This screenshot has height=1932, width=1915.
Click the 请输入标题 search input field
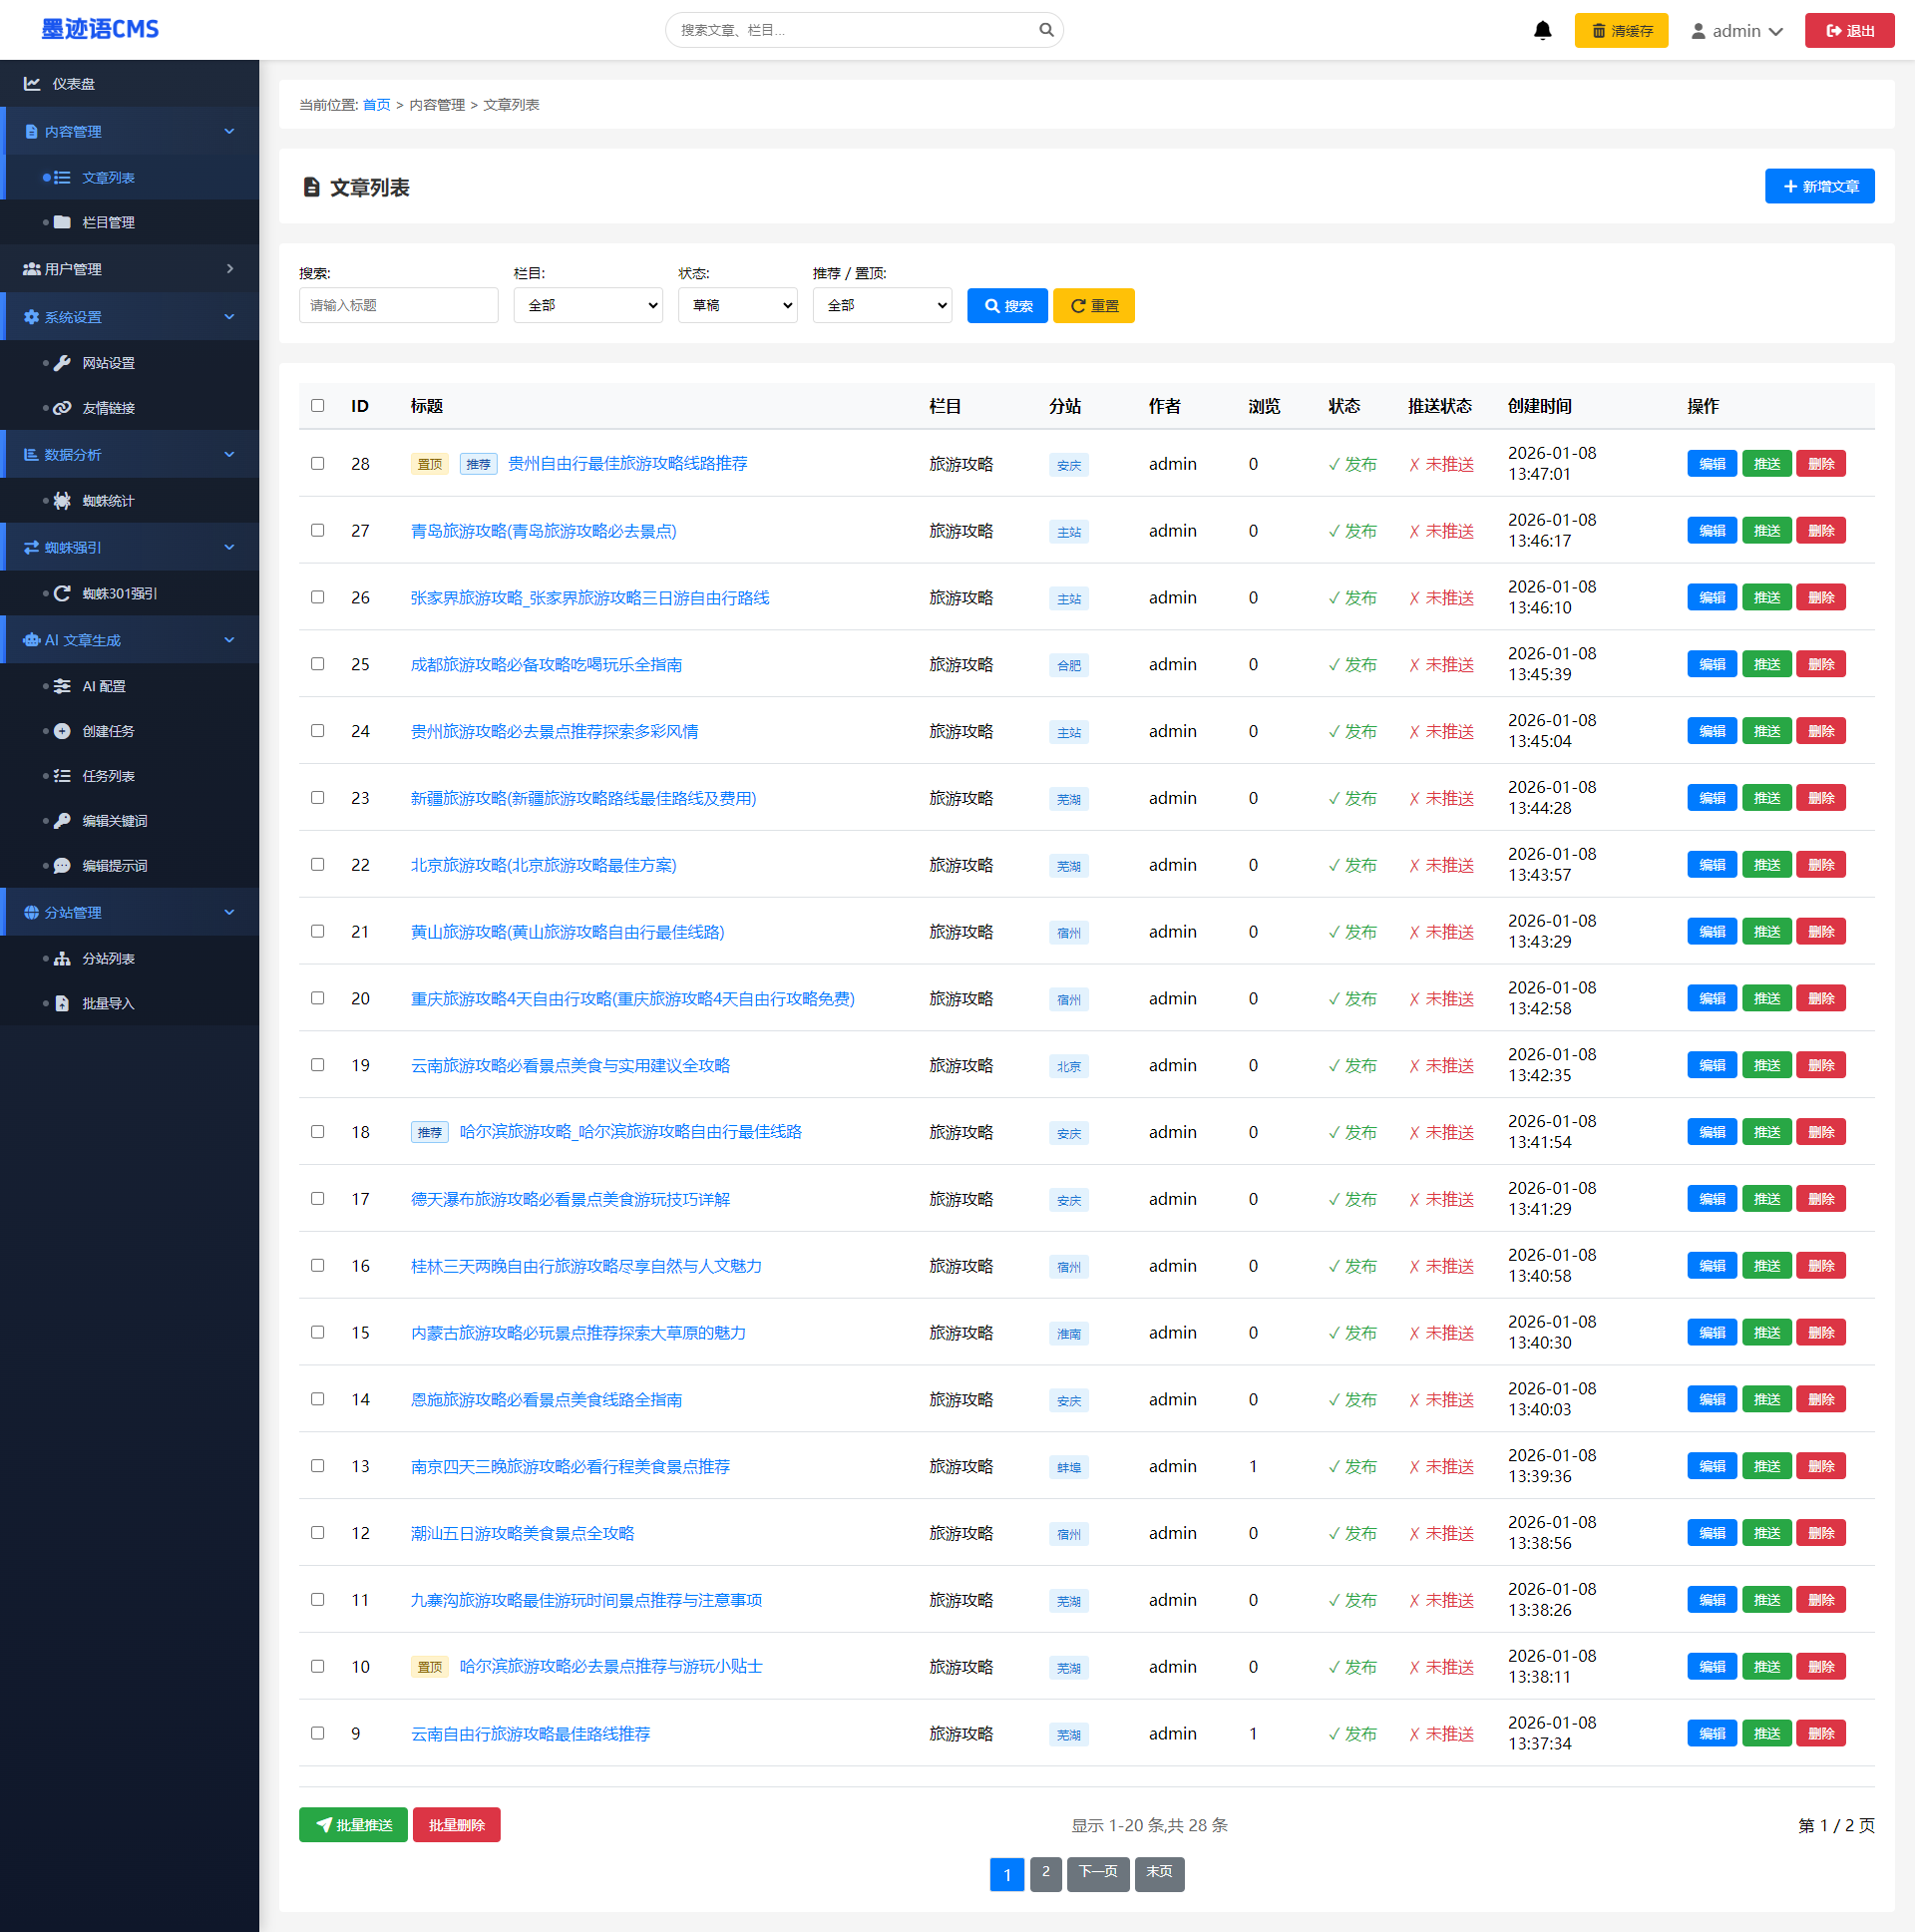point(398,305)
